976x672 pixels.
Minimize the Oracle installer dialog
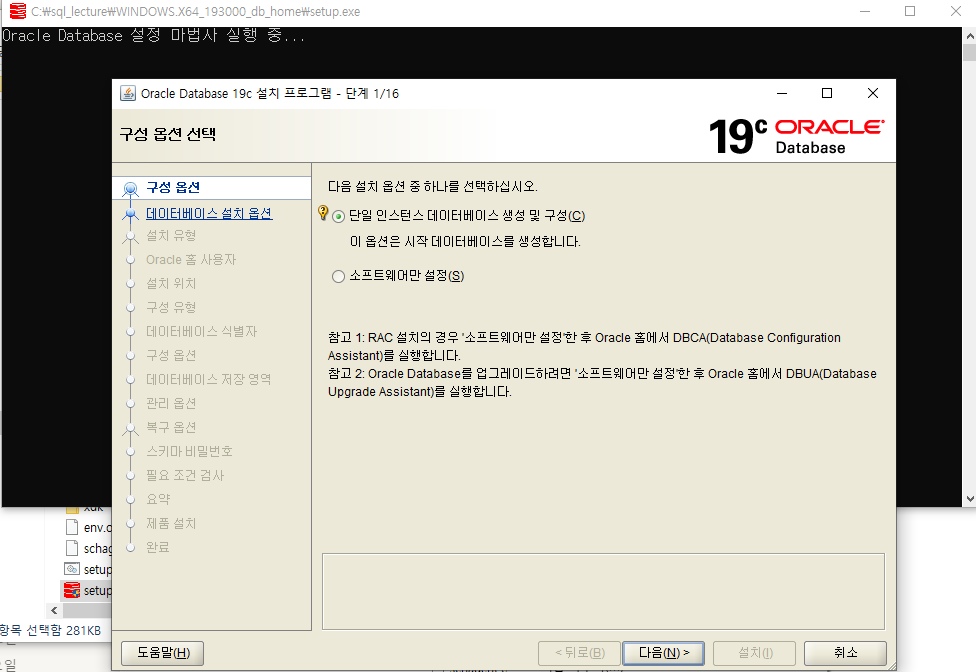click(782, 93)
